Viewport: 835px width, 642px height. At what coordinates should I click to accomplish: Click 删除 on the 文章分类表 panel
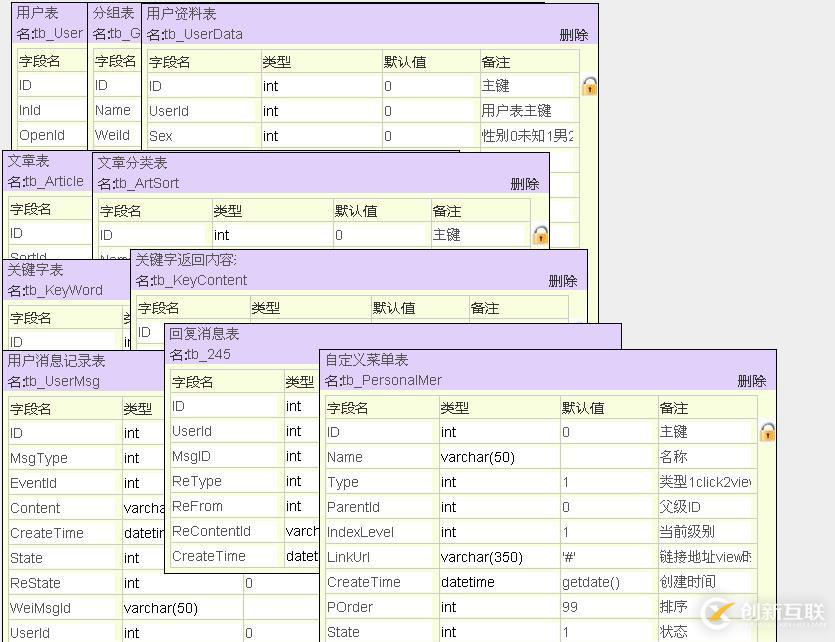(524, 184)
